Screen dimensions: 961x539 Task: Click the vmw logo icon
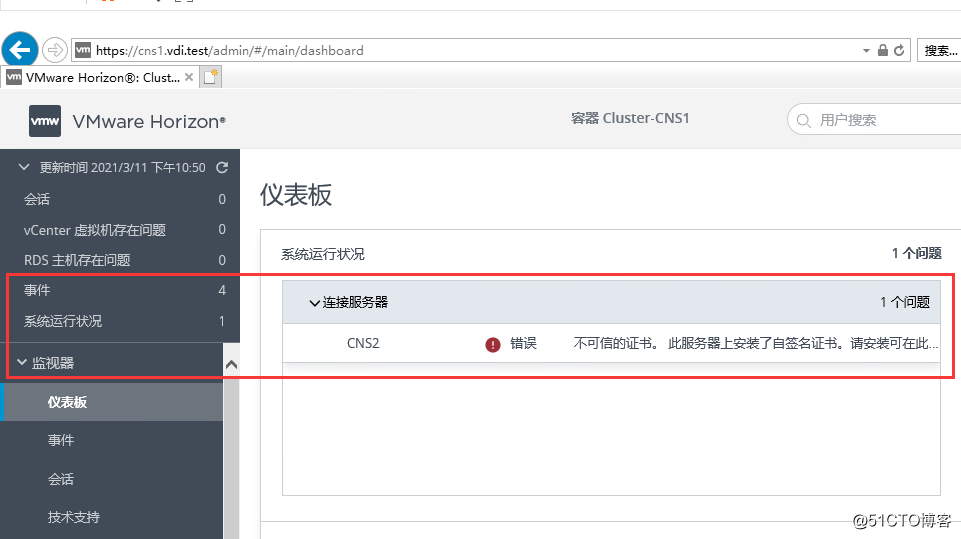tap(45, 121)
